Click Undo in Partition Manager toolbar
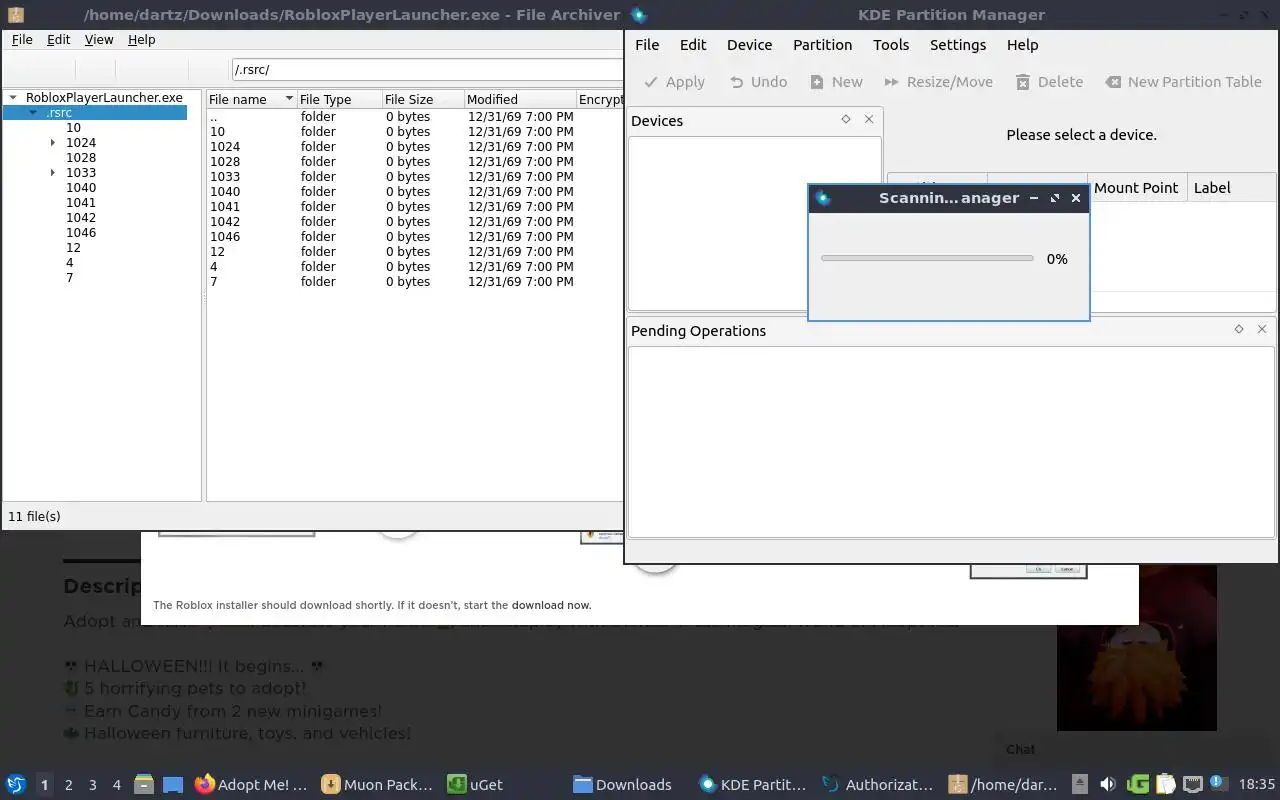 coord(758,82)
